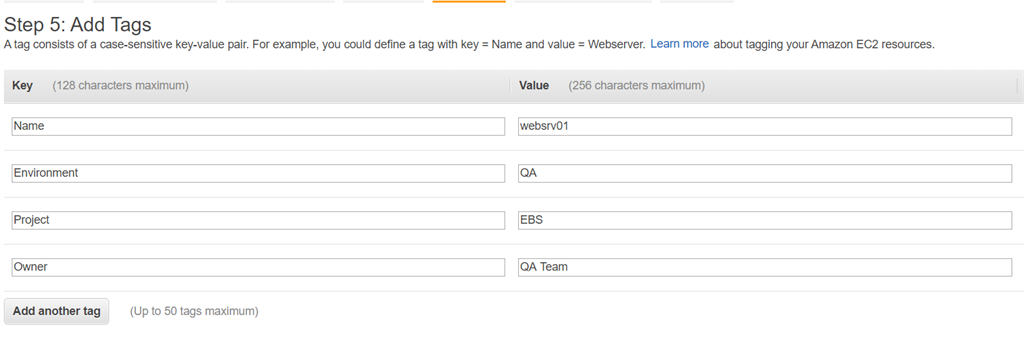Viewport: 1024px width, 362px height.
Task: Click the Value column header
Action: pos(534,86)
